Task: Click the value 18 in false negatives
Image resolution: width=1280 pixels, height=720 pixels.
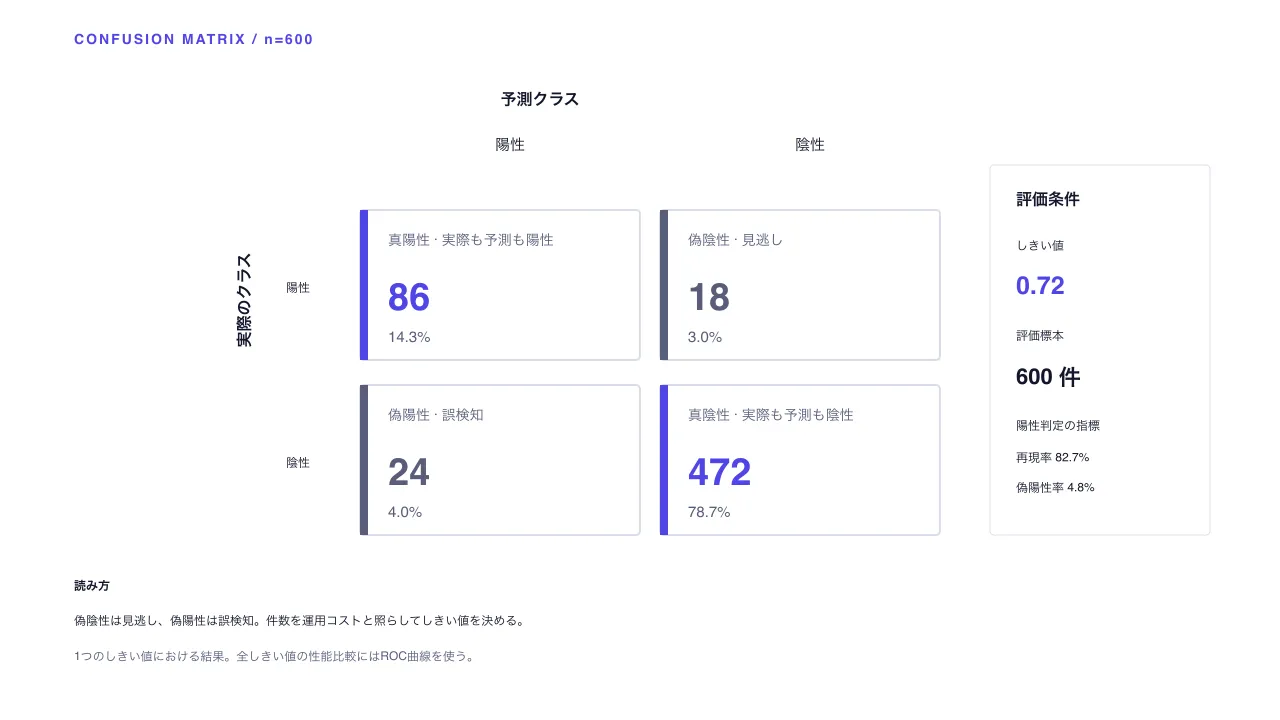Action: (x=709, y=298)
